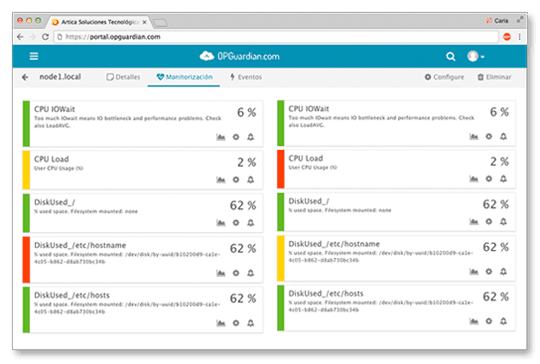Open the graph for the yellow-status CPU Load card
The width and height of the screenshot is (540, 364).
221,179
